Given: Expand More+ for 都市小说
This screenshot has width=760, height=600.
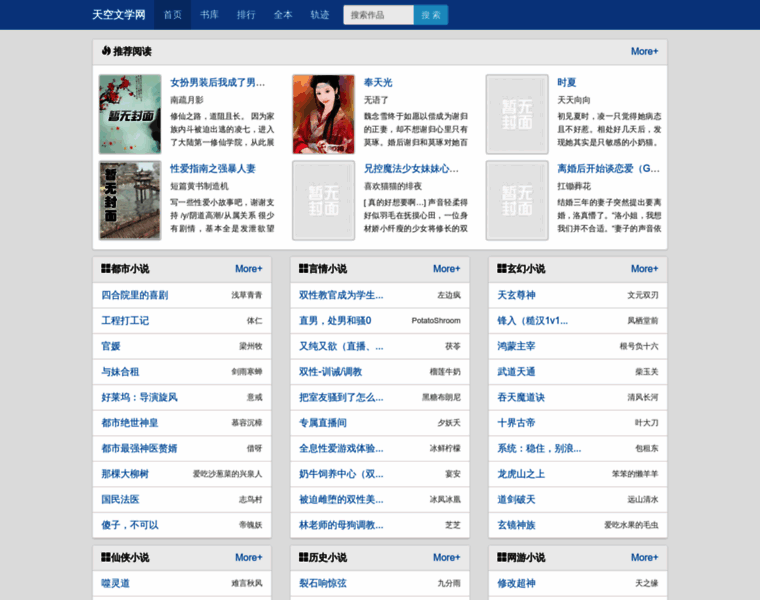Looking at the screenshot, I should (248, 269).
